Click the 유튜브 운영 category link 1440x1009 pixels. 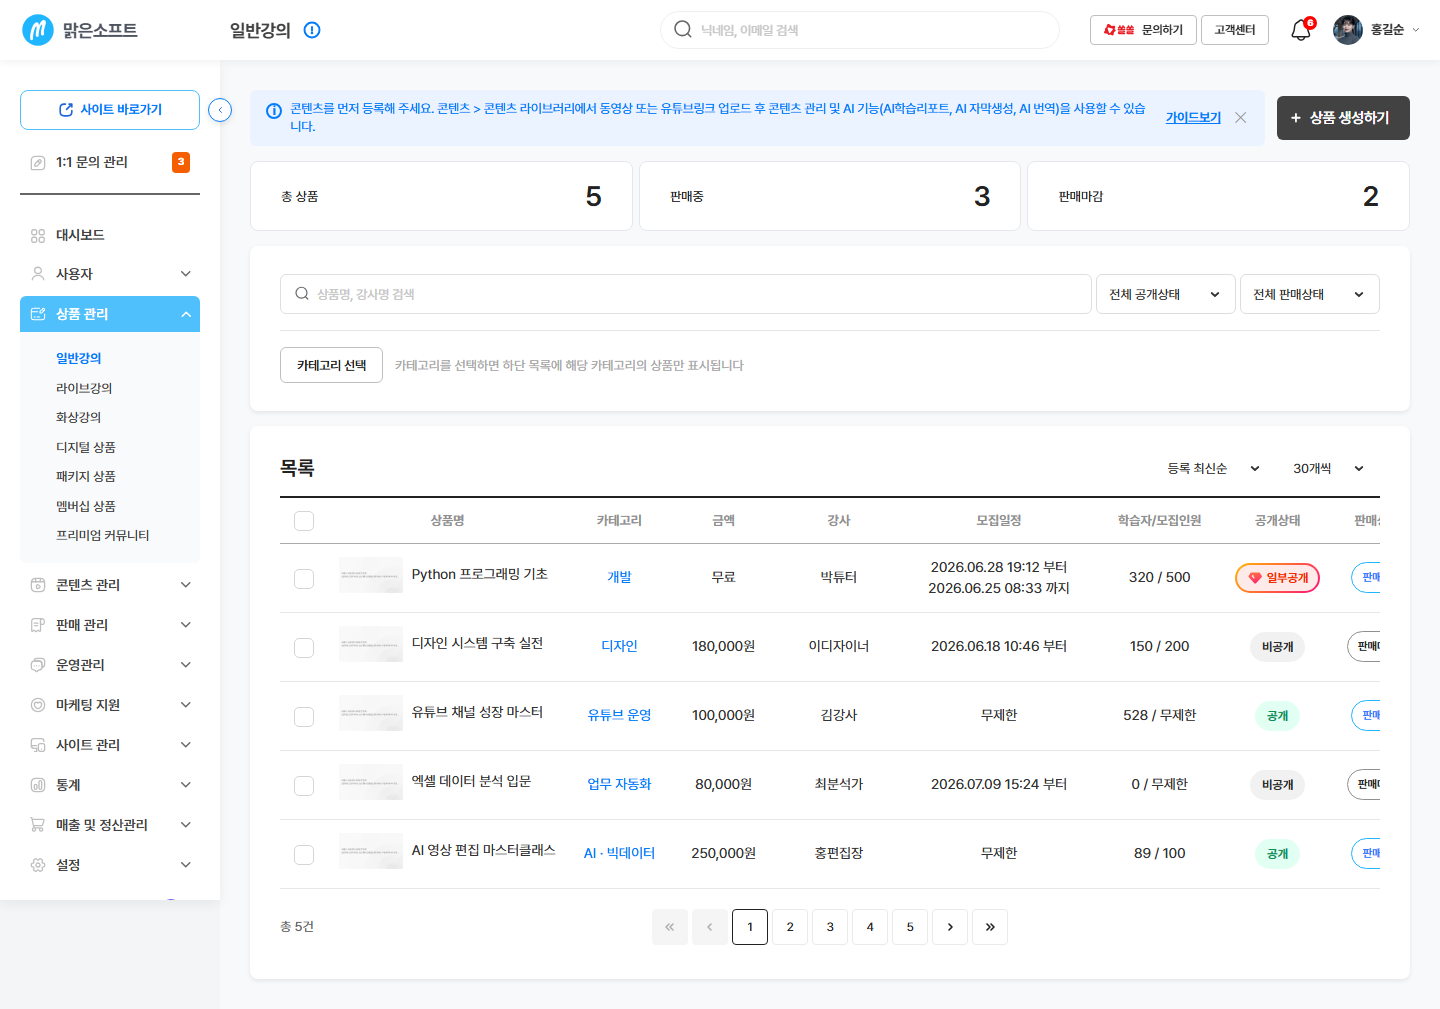(x=619, y=715)
